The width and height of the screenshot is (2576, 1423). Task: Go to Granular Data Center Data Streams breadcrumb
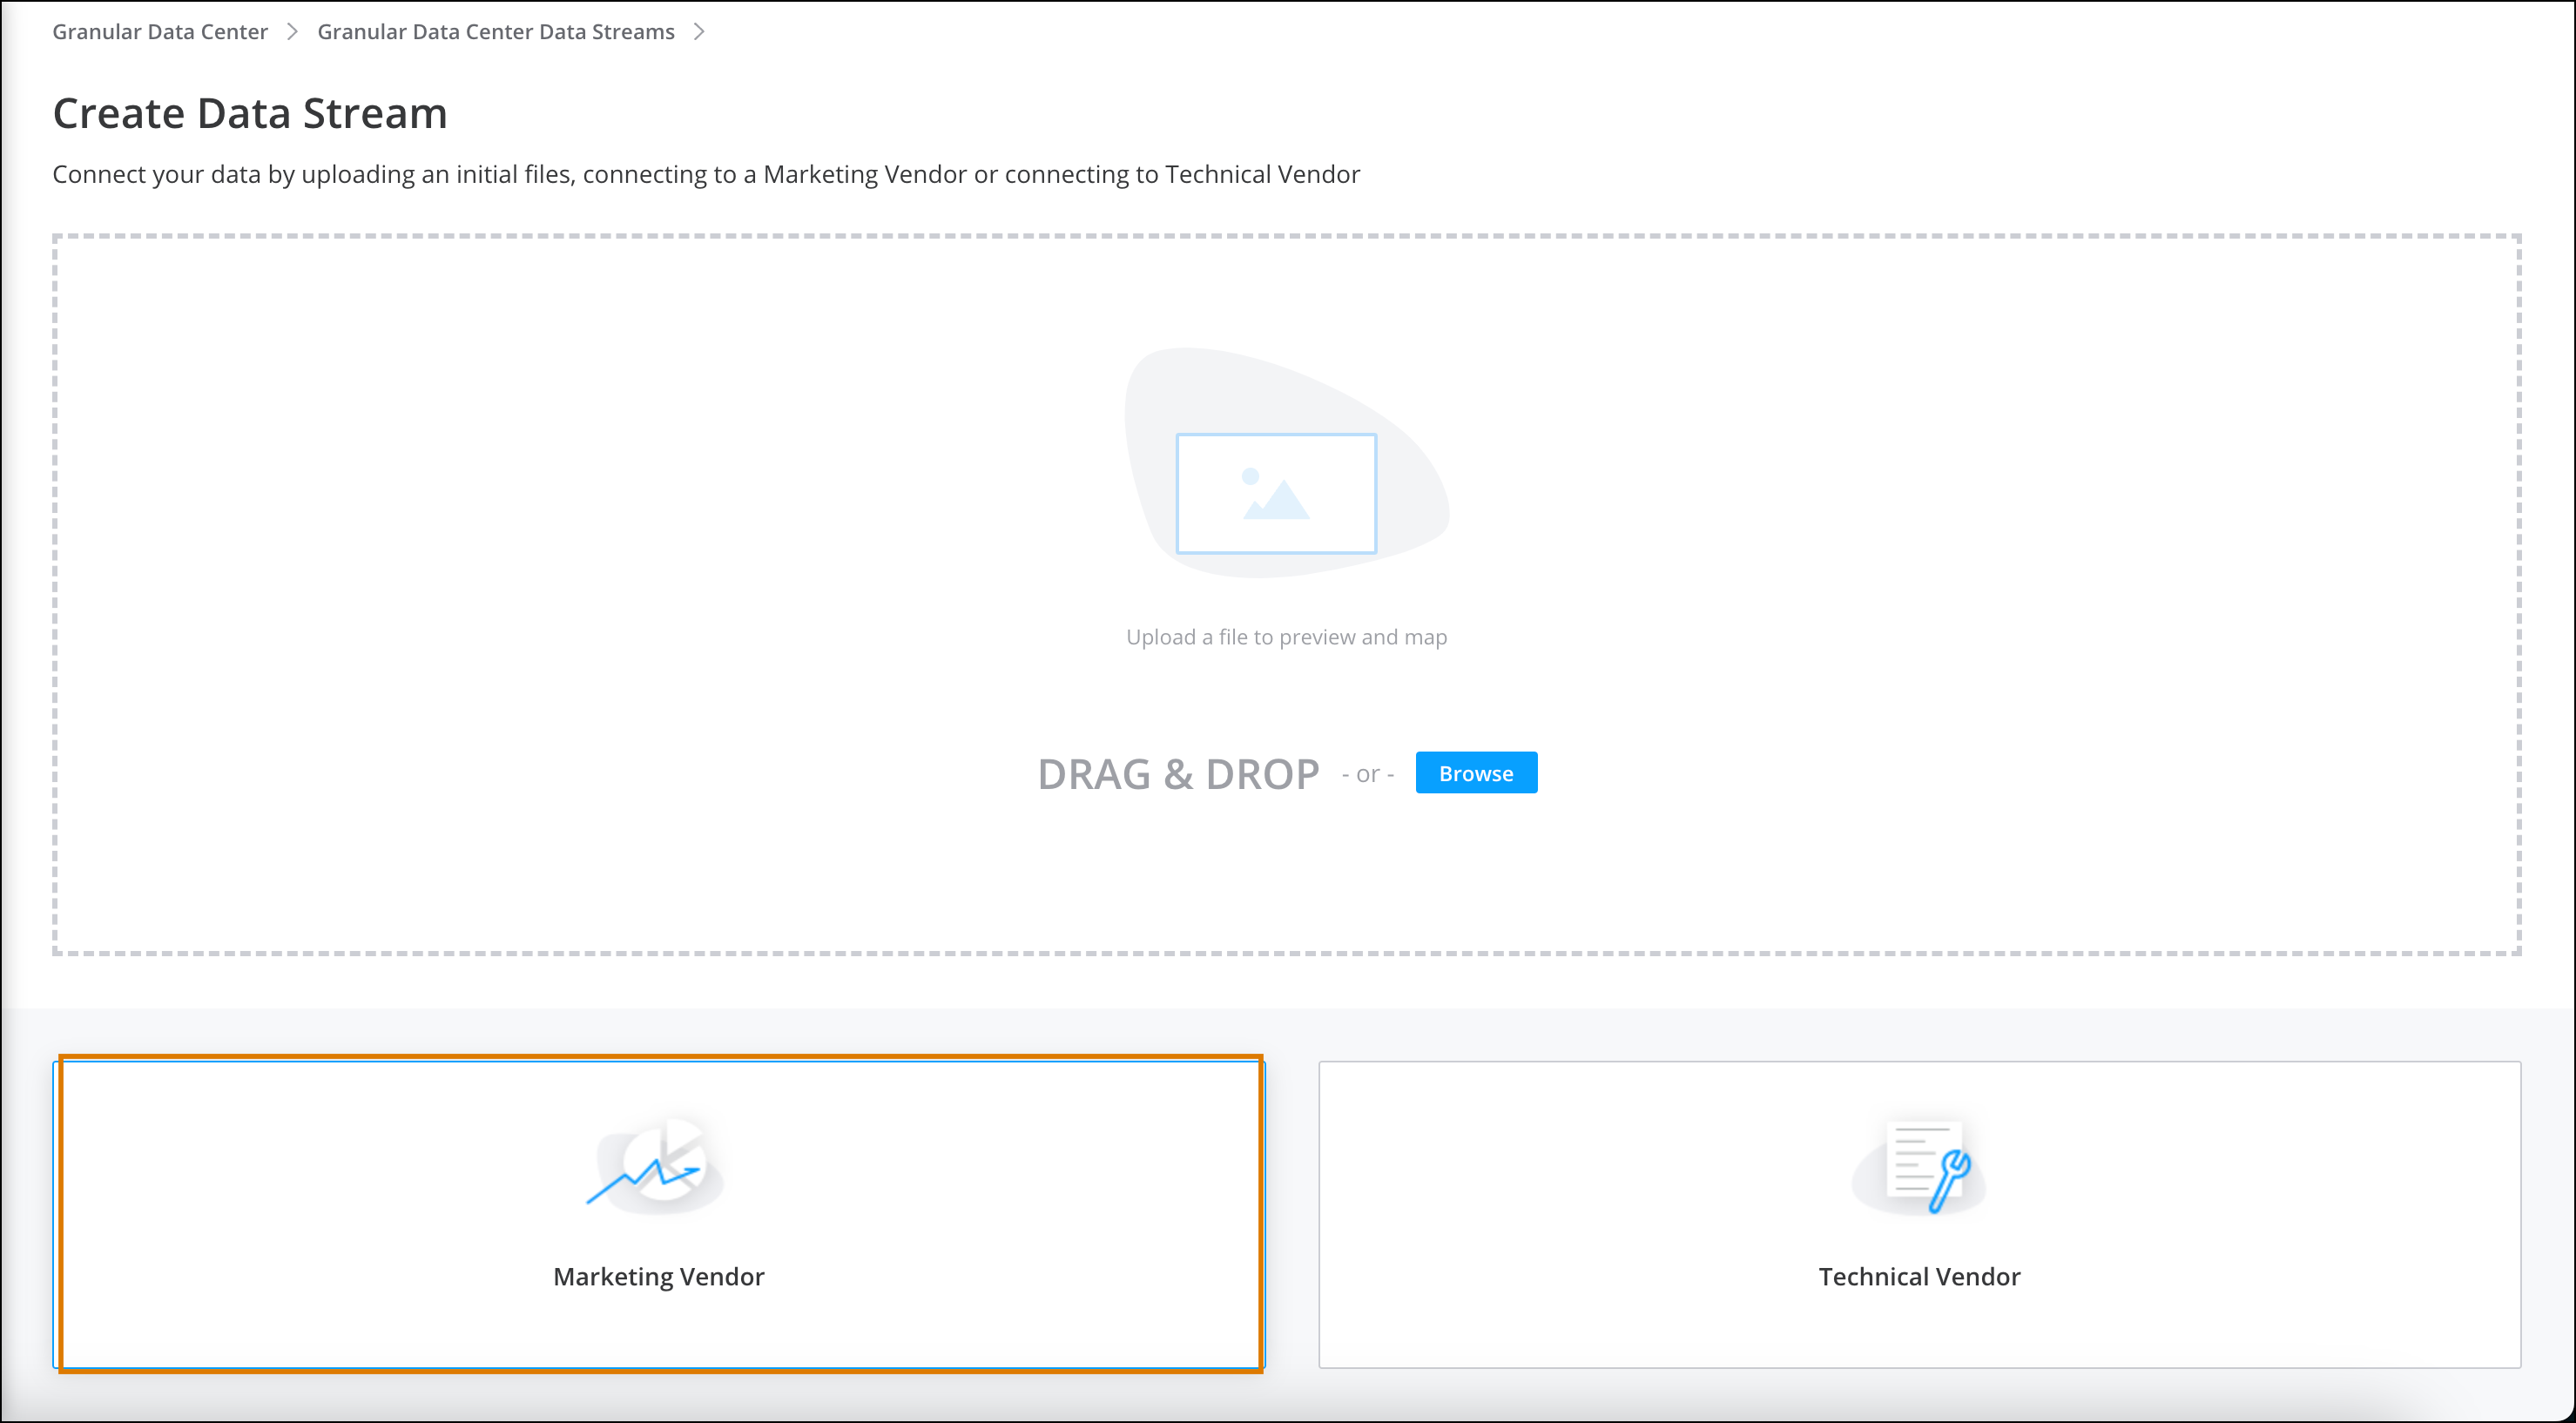(x=496, y=32)
